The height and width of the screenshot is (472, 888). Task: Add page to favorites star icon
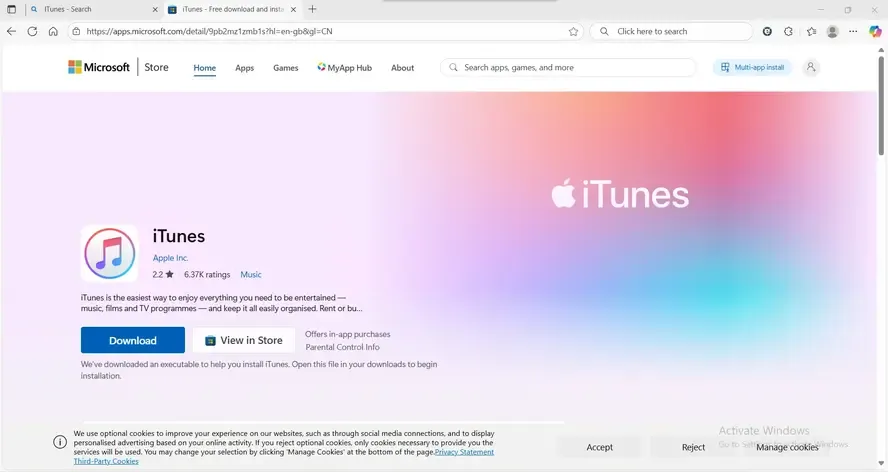(573, 31)
